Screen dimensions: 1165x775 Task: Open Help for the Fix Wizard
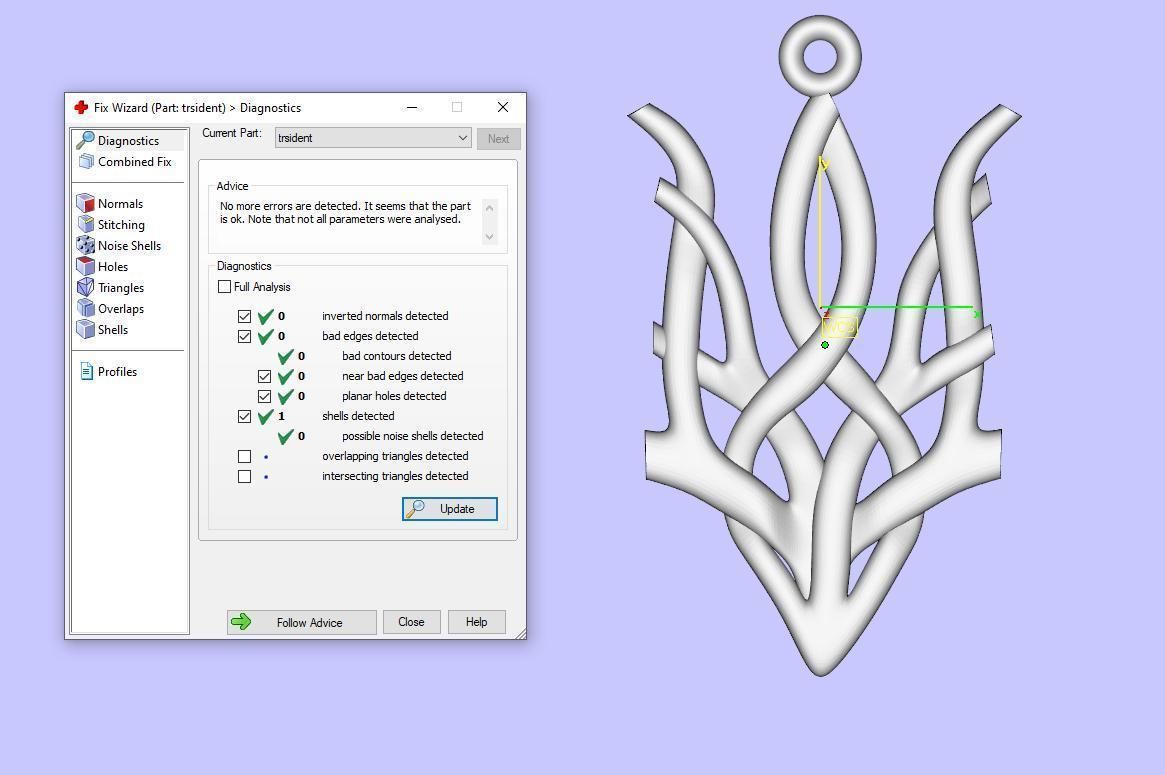(476, 622)
